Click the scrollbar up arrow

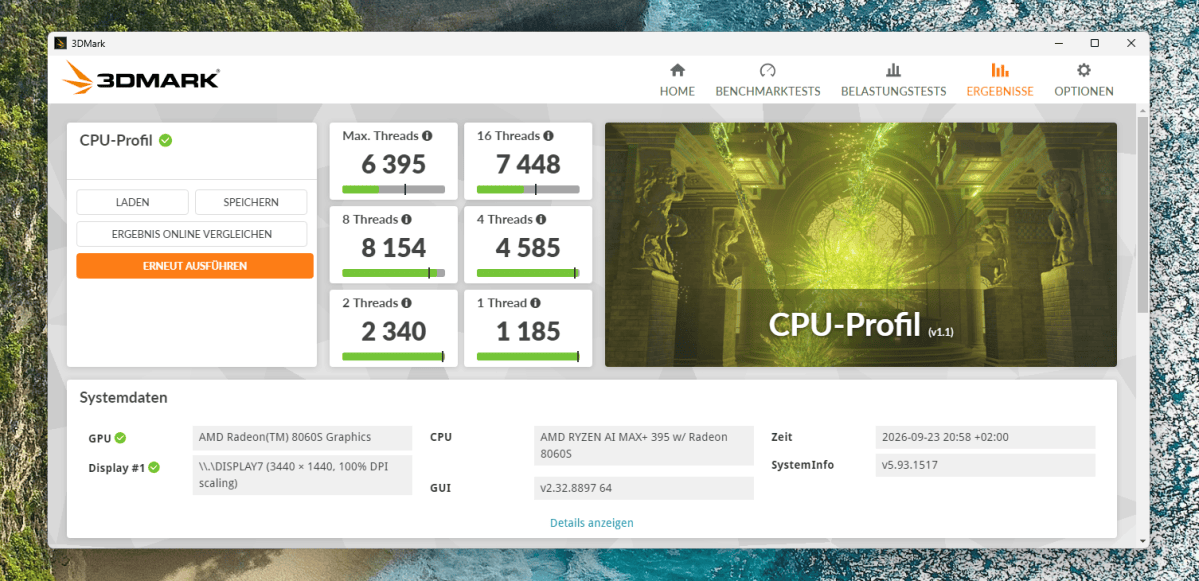1142,110
